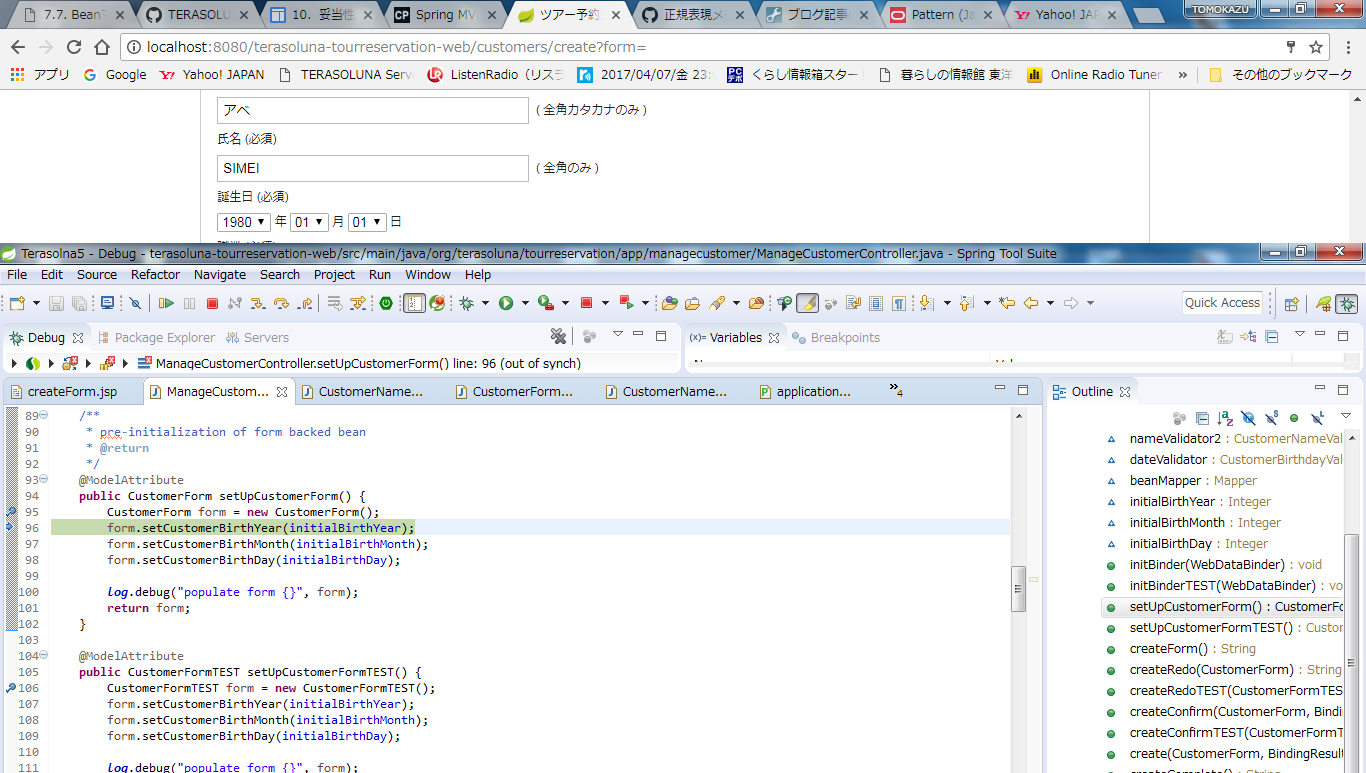The height and width of the screenshot is (773, 1366).
Task: Open birth month dropdown in browser
Action: tap(309, 222)
